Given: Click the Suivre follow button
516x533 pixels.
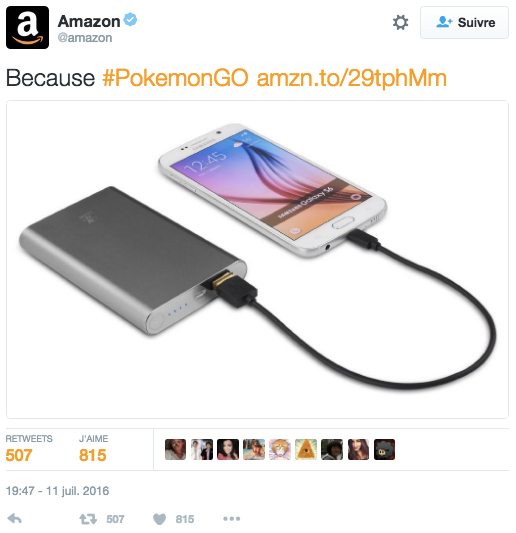Looking at the screenshot, I should (x=464, y=23).
